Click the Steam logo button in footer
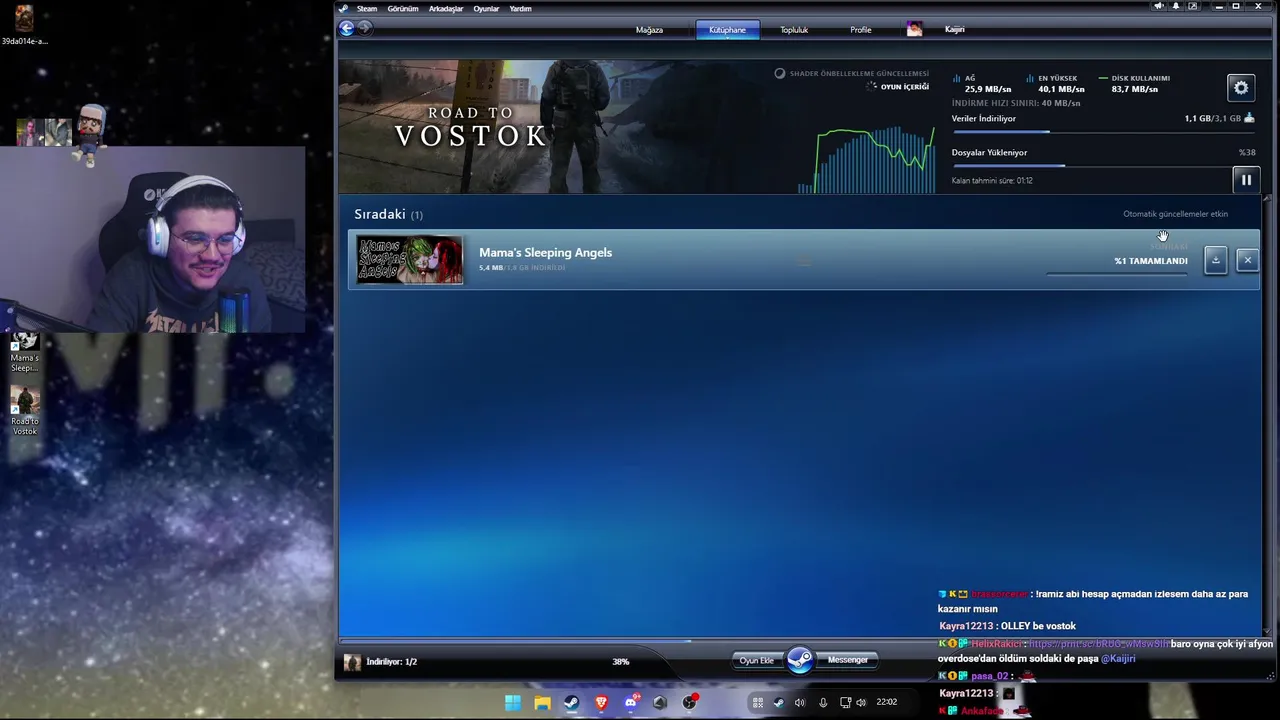Screen dimensions: 1280x720 click(x=799, y=660)
